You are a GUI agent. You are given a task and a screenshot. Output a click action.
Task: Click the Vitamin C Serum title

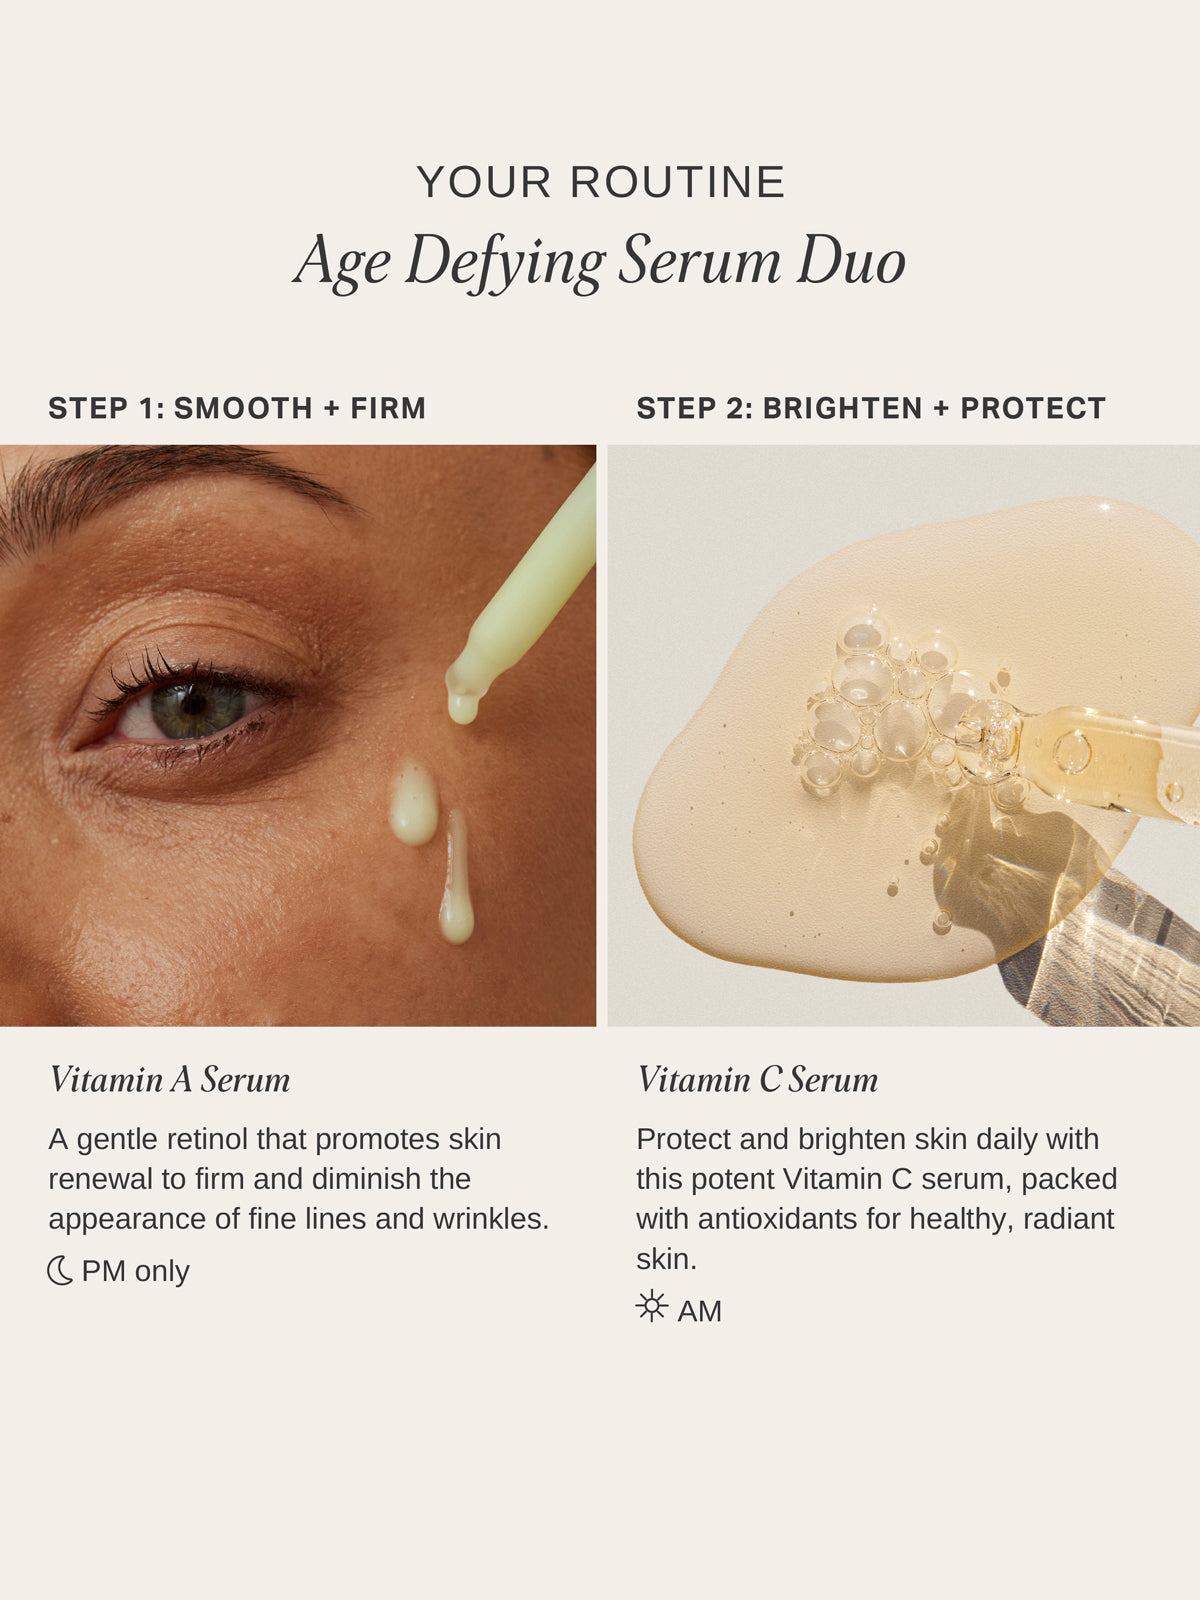758,1080
